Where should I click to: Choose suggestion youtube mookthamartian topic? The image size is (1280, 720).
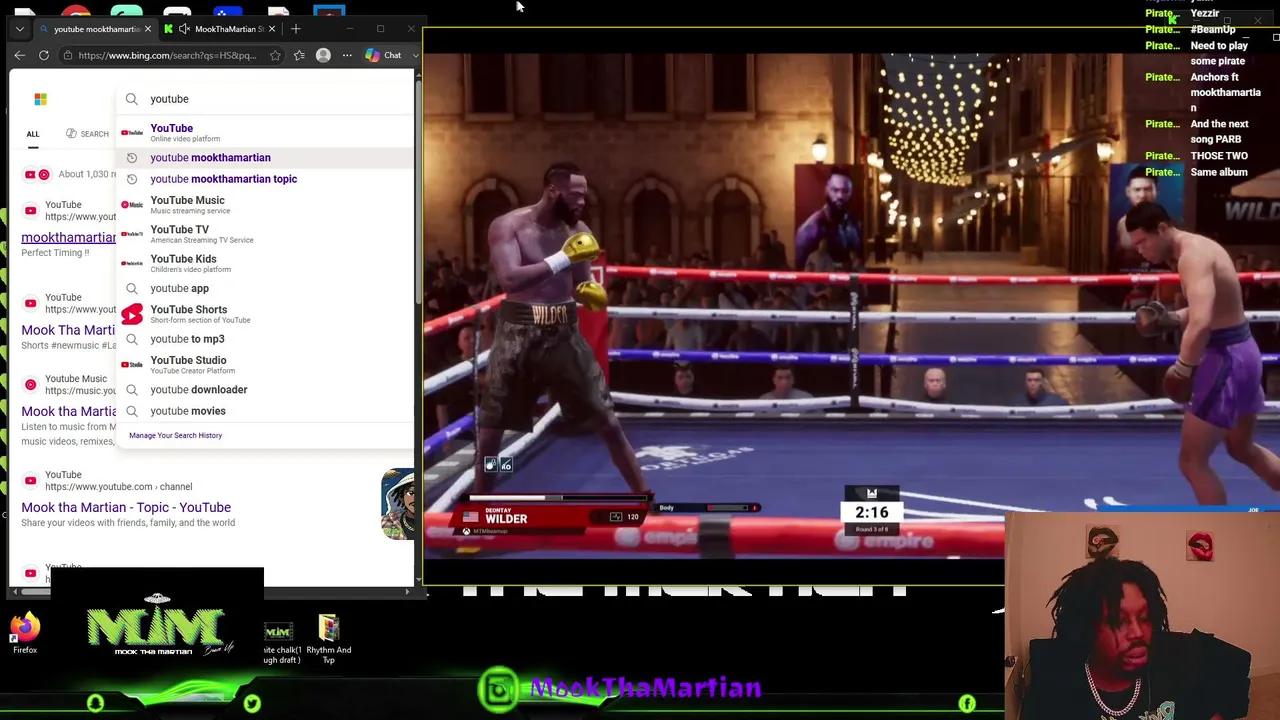point(265,179)
